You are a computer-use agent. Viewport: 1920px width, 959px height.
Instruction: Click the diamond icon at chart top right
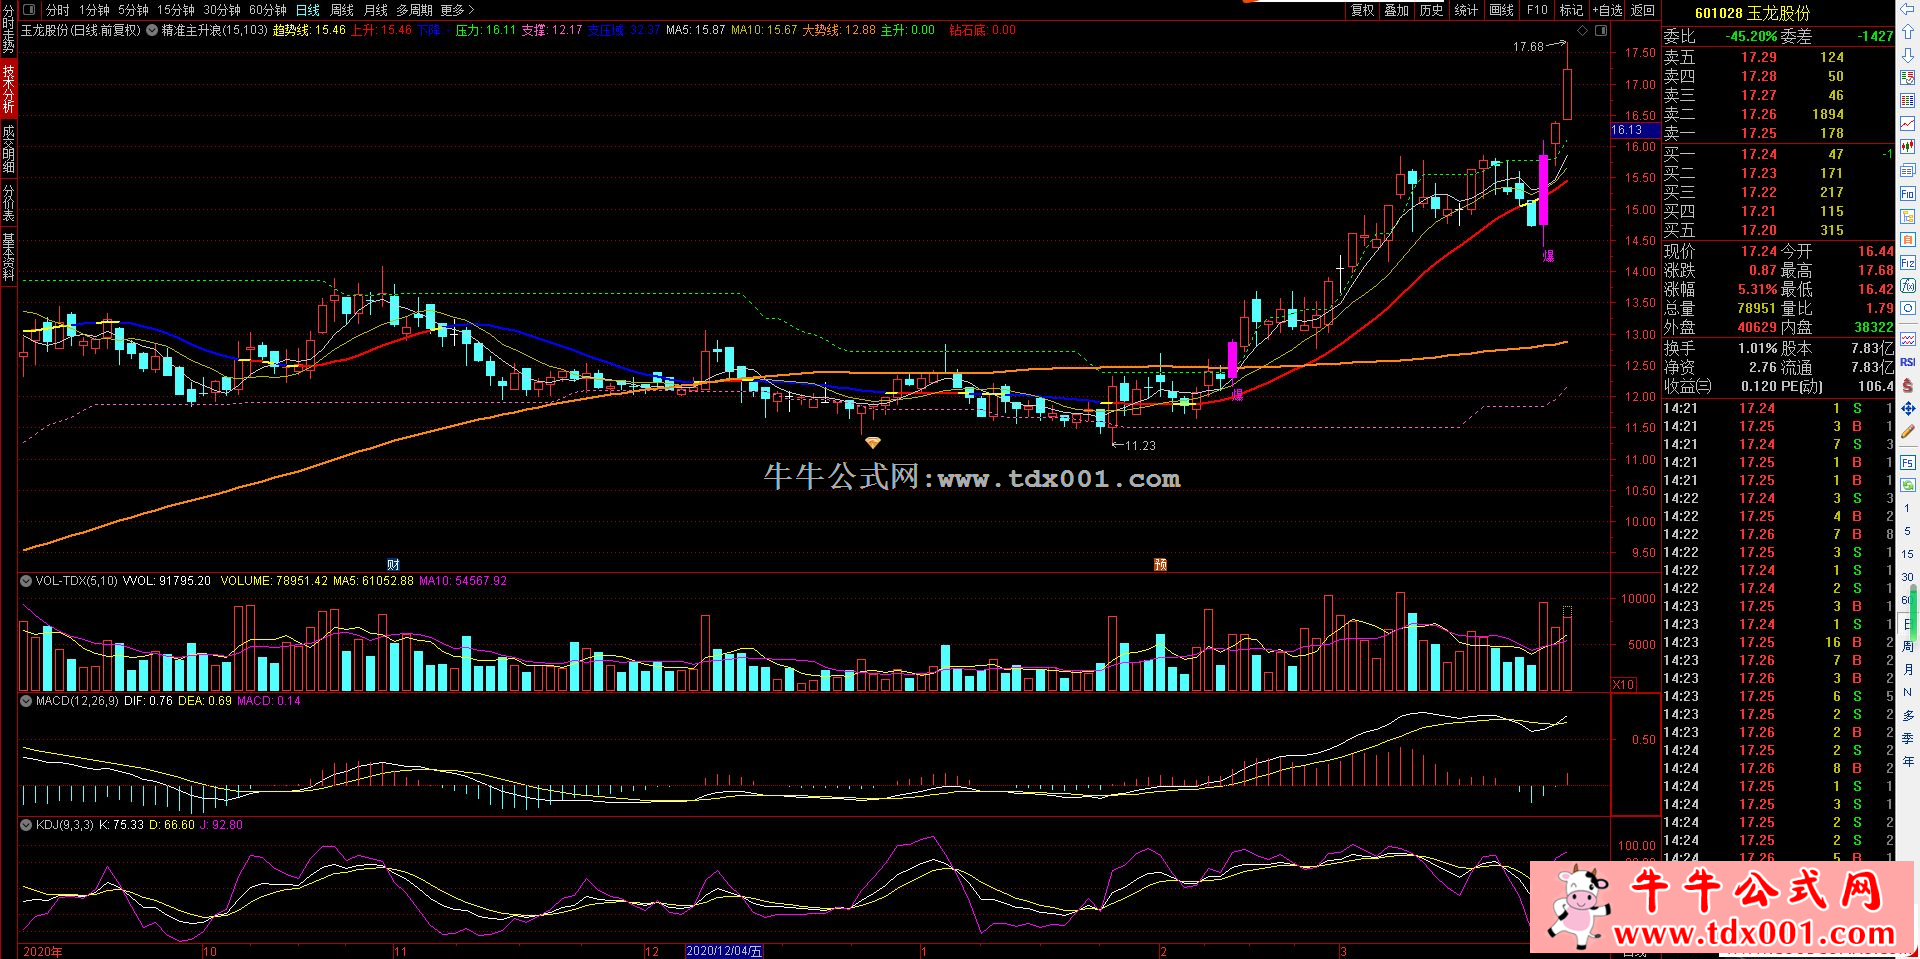pyautogui.click(x=1583, y=31)
